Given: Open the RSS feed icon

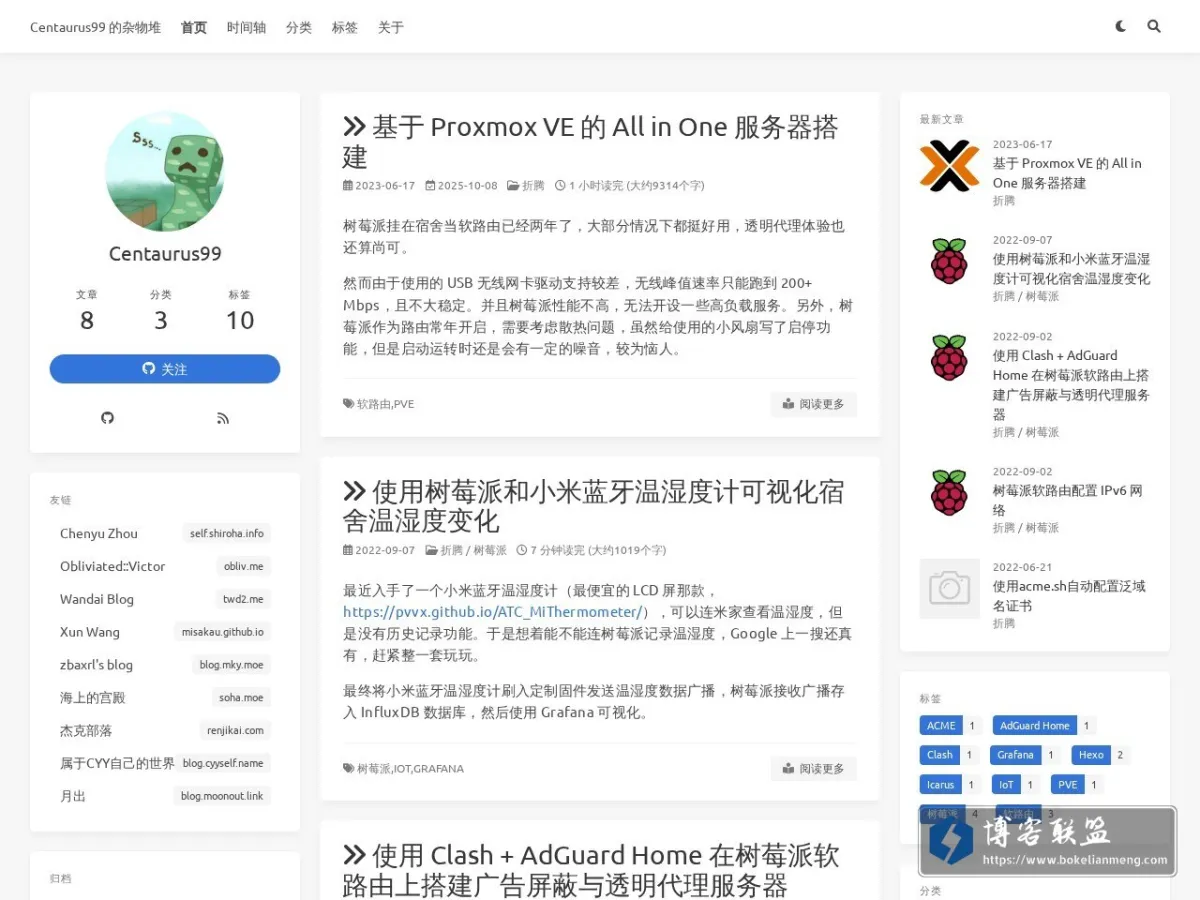Looking at the screenshot, I should click(x=223, y=418).
